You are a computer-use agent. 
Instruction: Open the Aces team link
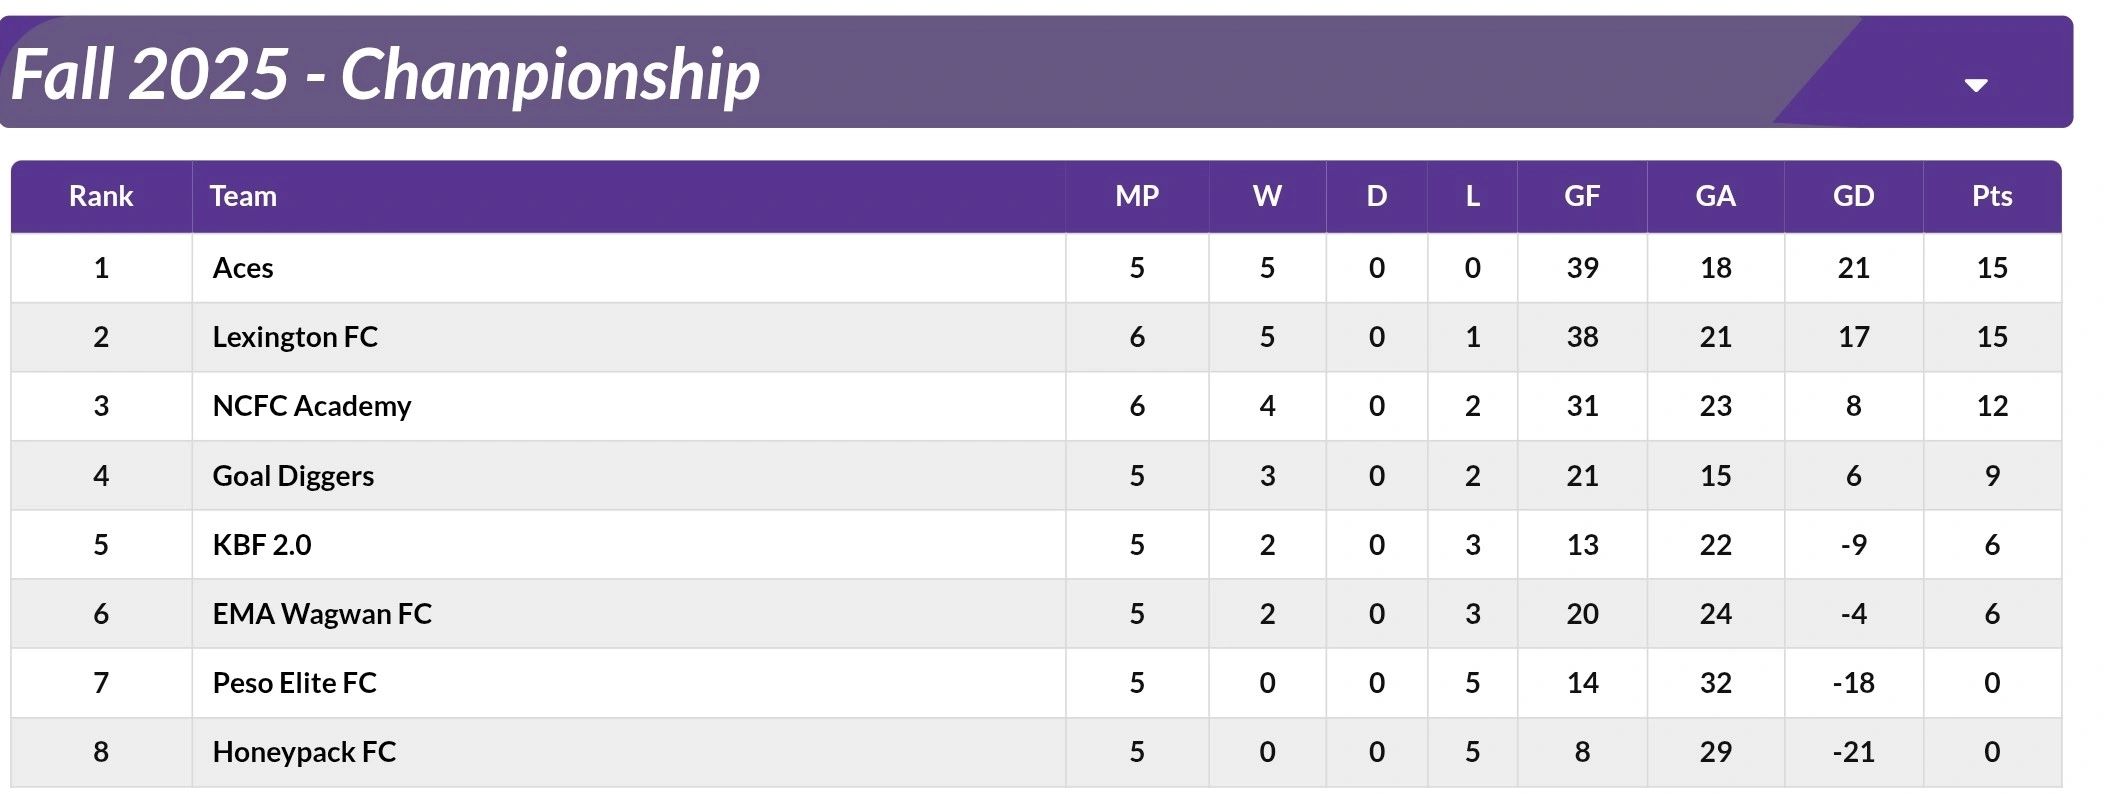243,268
